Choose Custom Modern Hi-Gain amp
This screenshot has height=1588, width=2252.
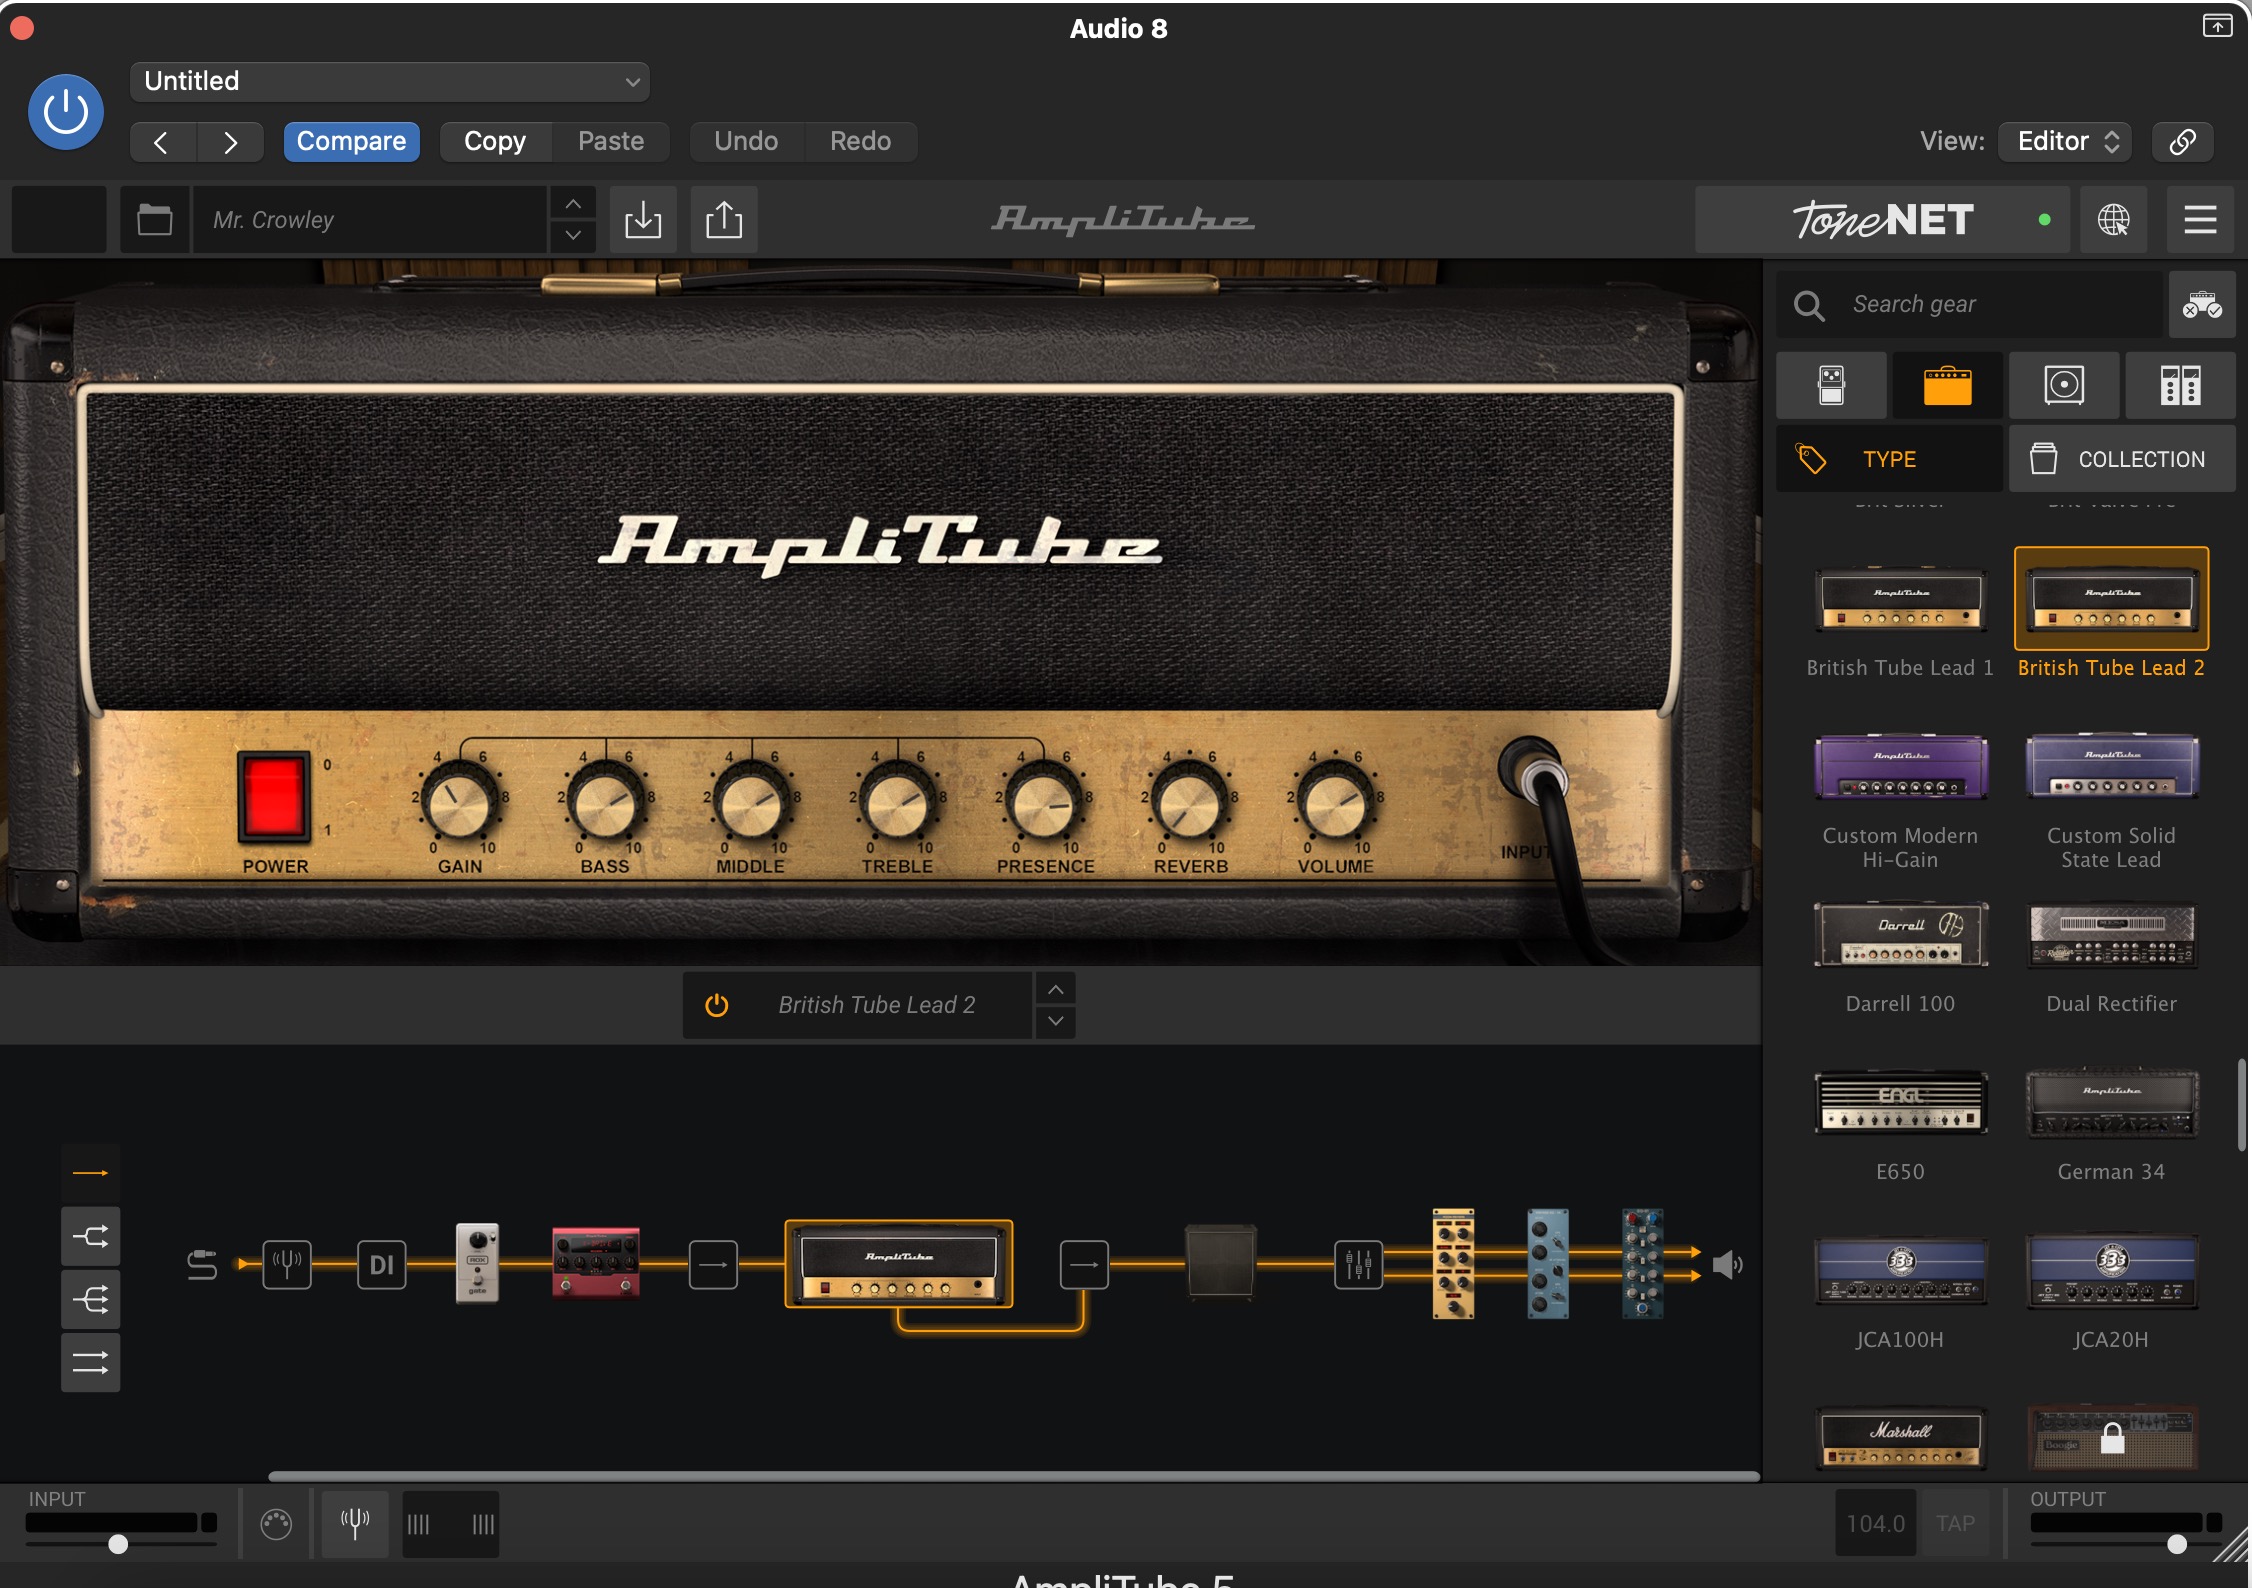(x=1900, y=768)
